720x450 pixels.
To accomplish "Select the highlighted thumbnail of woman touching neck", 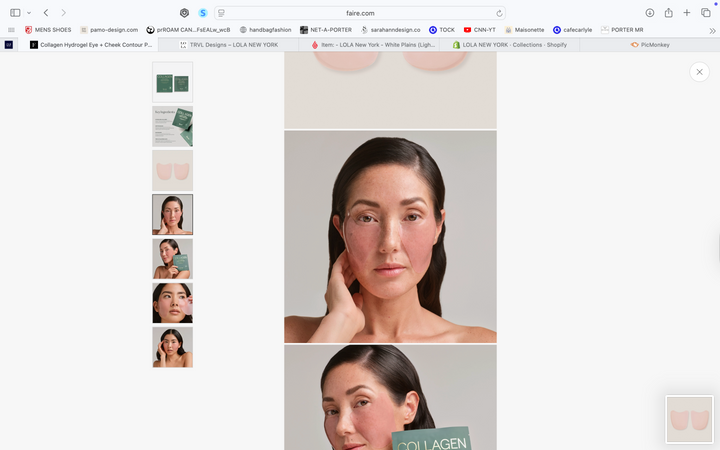I will pyautogui.click(x=173, y=214).
